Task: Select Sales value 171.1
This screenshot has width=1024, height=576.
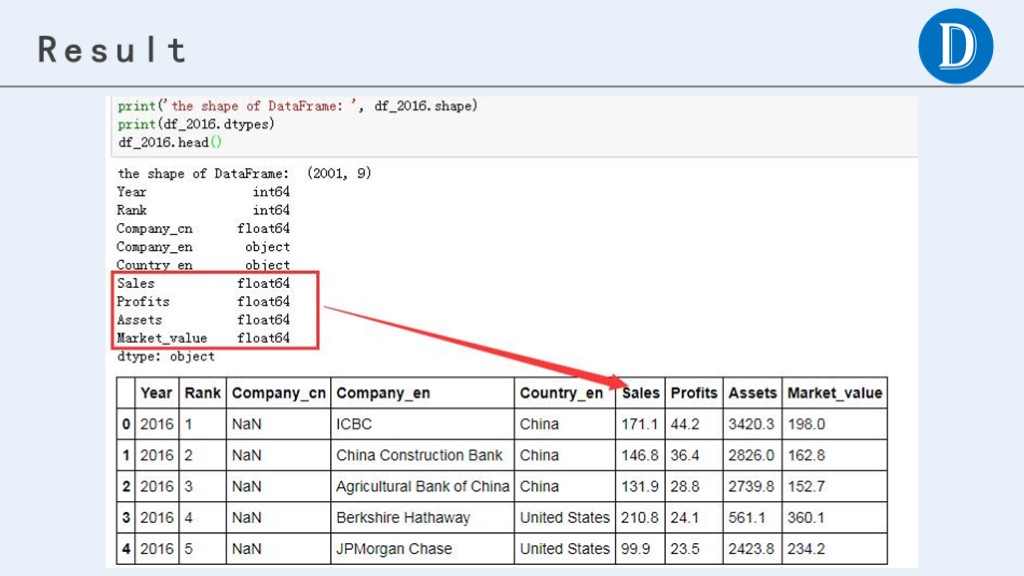Action: coord(639,424)
